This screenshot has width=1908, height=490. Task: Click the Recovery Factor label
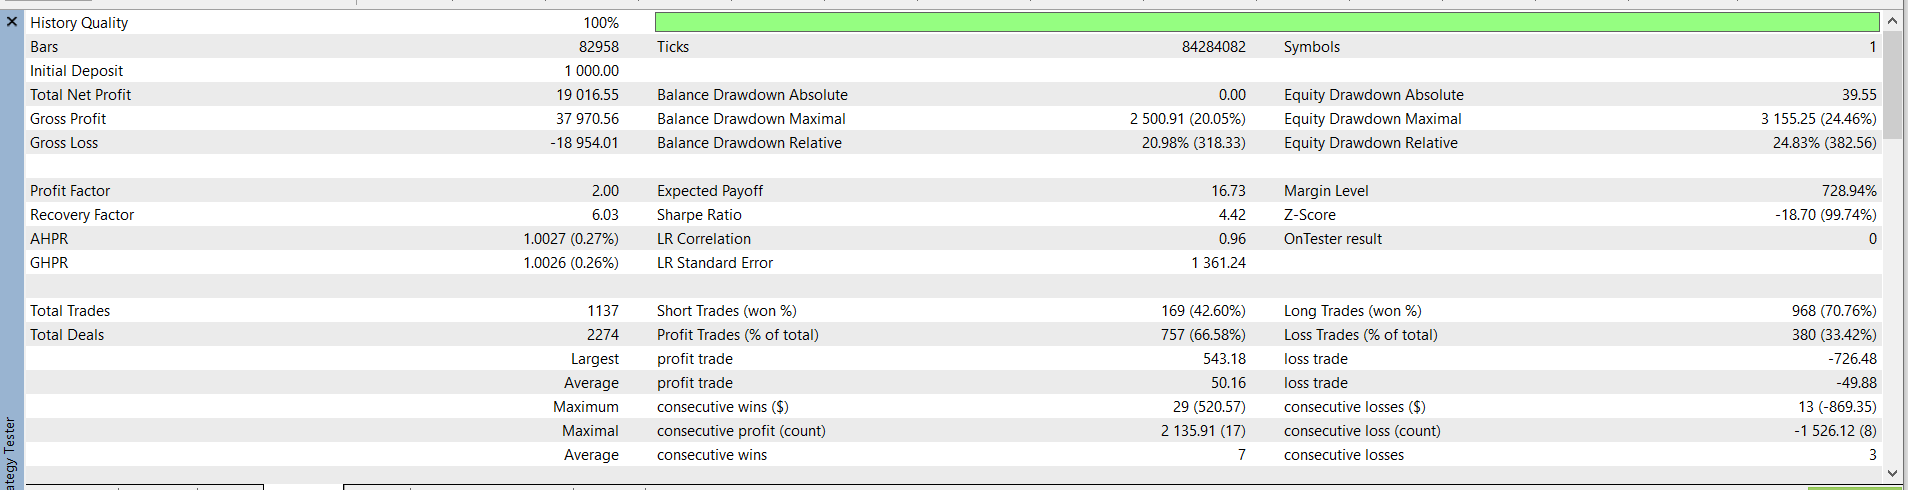(x=82, y=215)
